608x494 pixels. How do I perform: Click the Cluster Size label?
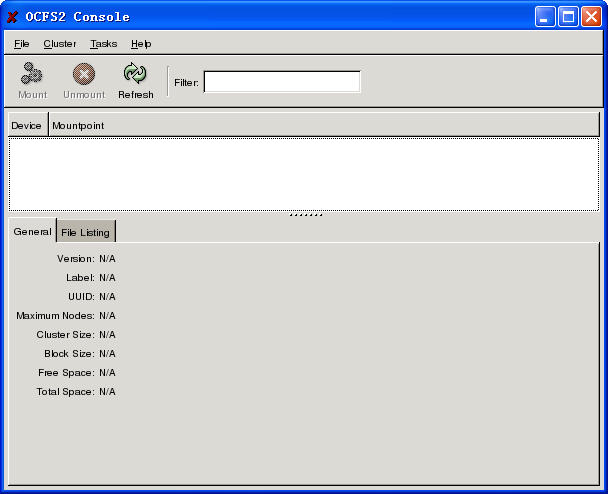tap(65, 335)
